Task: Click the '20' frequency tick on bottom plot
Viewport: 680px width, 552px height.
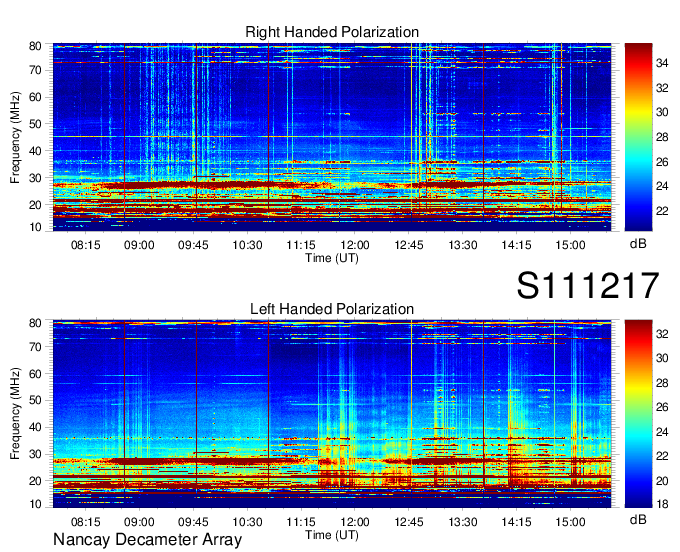Action: 35,481
